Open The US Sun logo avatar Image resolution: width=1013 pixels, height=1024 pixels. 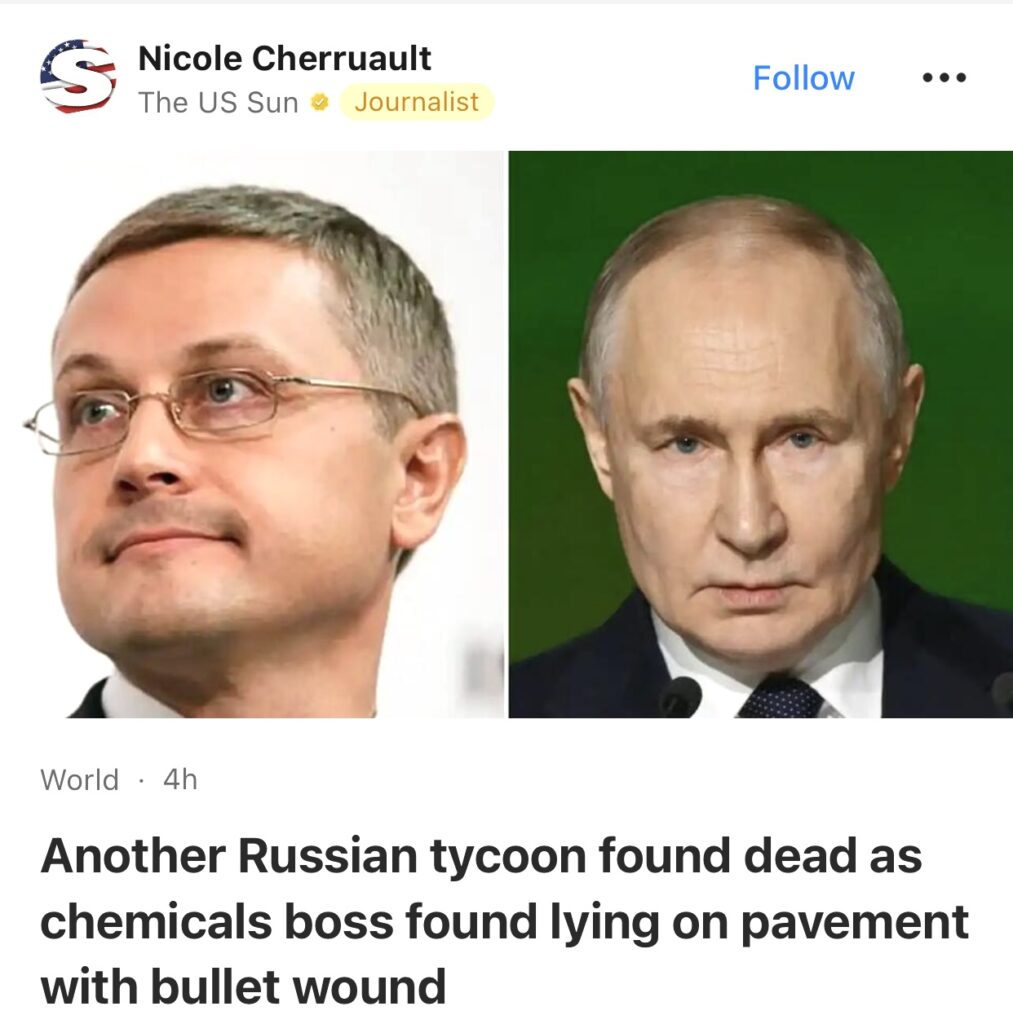[x=78, y=76]
